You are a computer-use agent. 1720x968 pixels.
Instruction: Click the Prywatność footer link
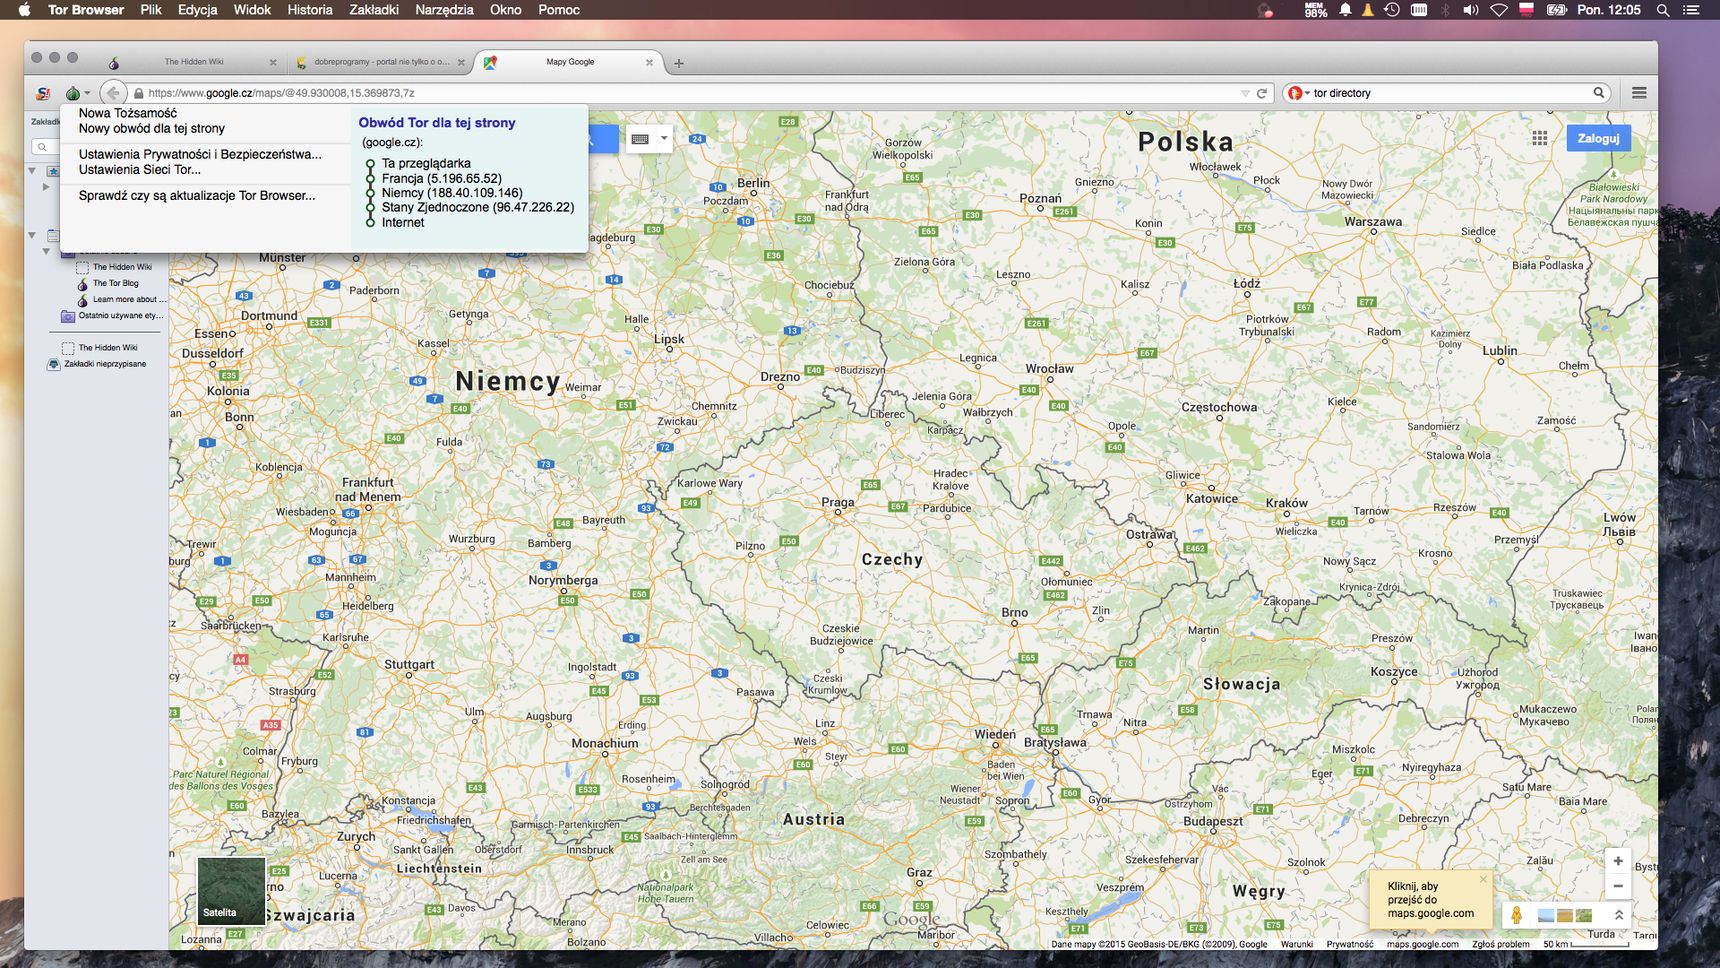coord(1349,944)
